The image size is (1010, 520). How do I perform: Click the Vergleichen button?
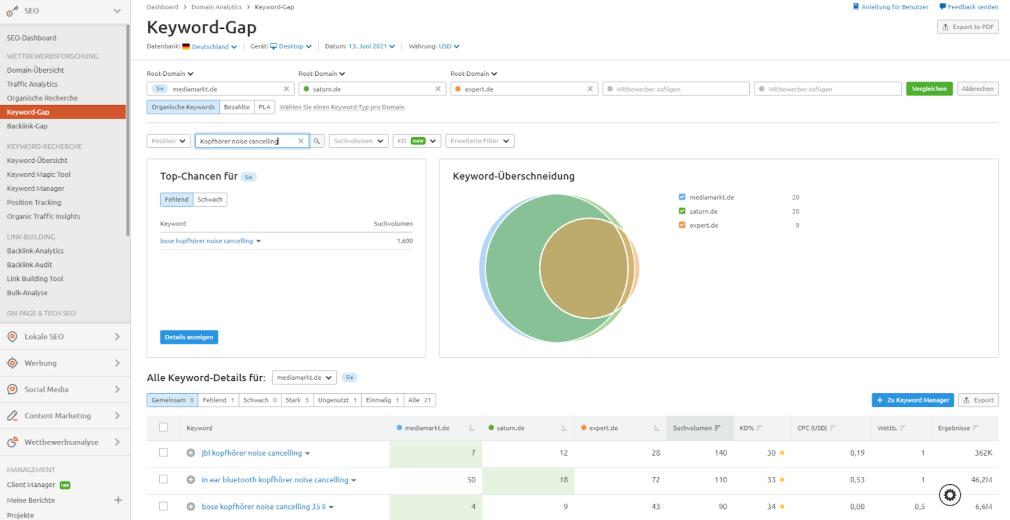(929, 89)
